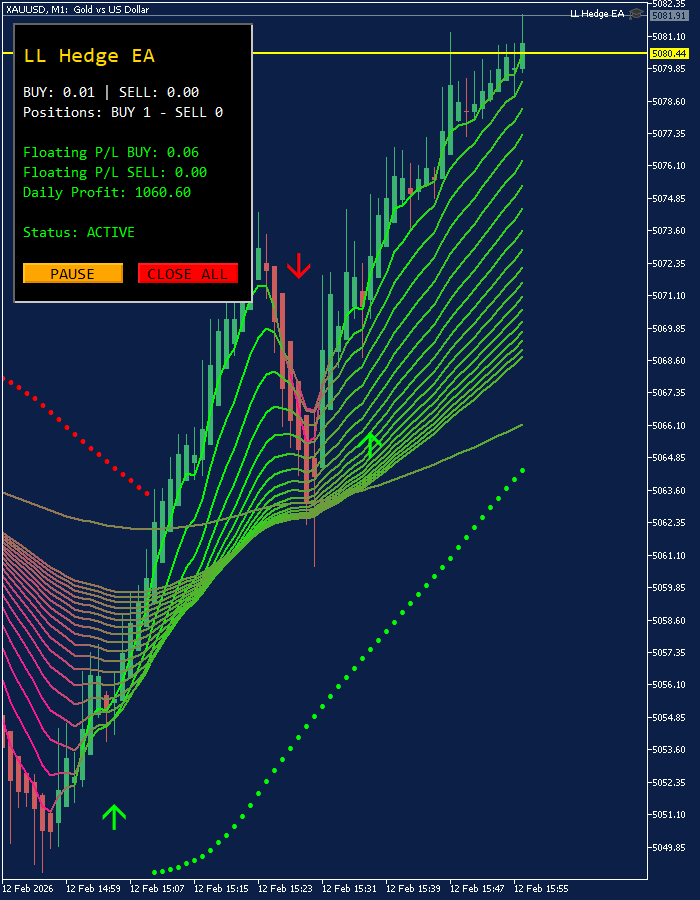Click the 5069.85 price scale value
Viewport: 700px width, 900px height.
(x=670, y=328)
